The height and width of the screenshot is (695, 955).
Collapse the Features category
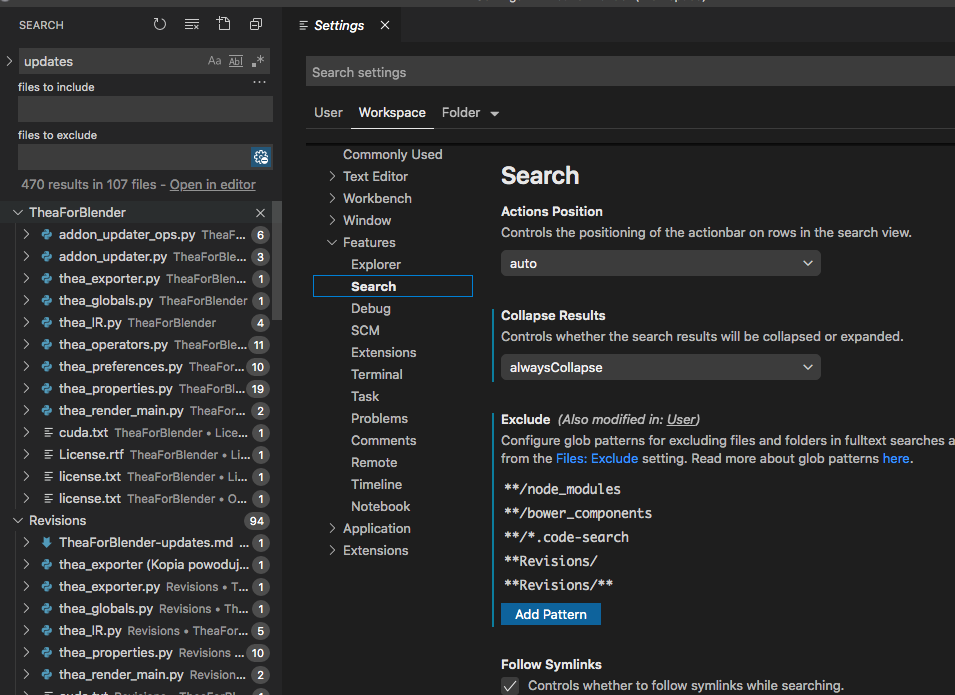pos(333,242)
